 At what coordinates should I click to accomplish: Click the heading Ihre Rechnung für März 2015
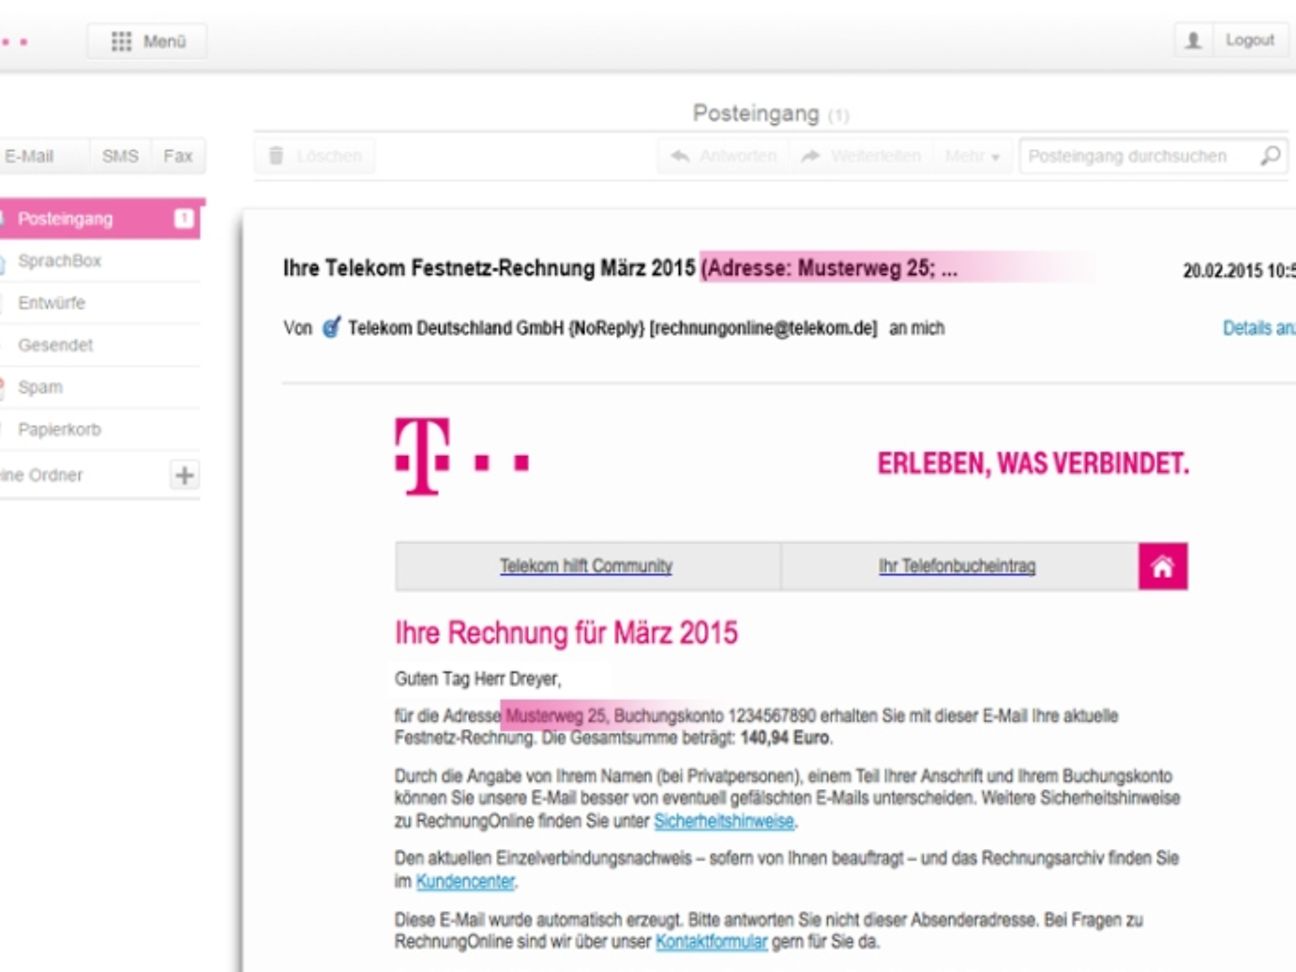click(566, 633)
